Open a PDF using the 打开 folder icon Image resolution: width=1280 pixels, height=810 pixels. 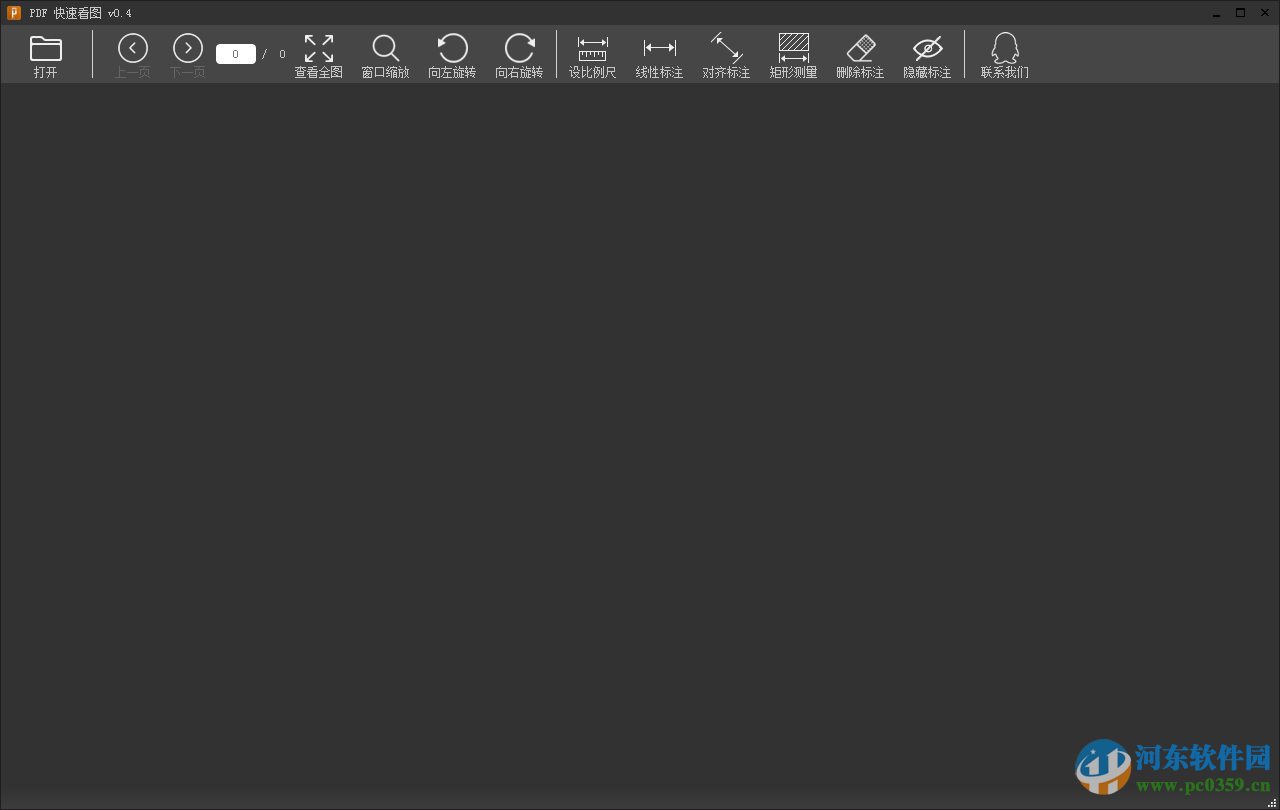pyautogui.click(x=45, y=54)
